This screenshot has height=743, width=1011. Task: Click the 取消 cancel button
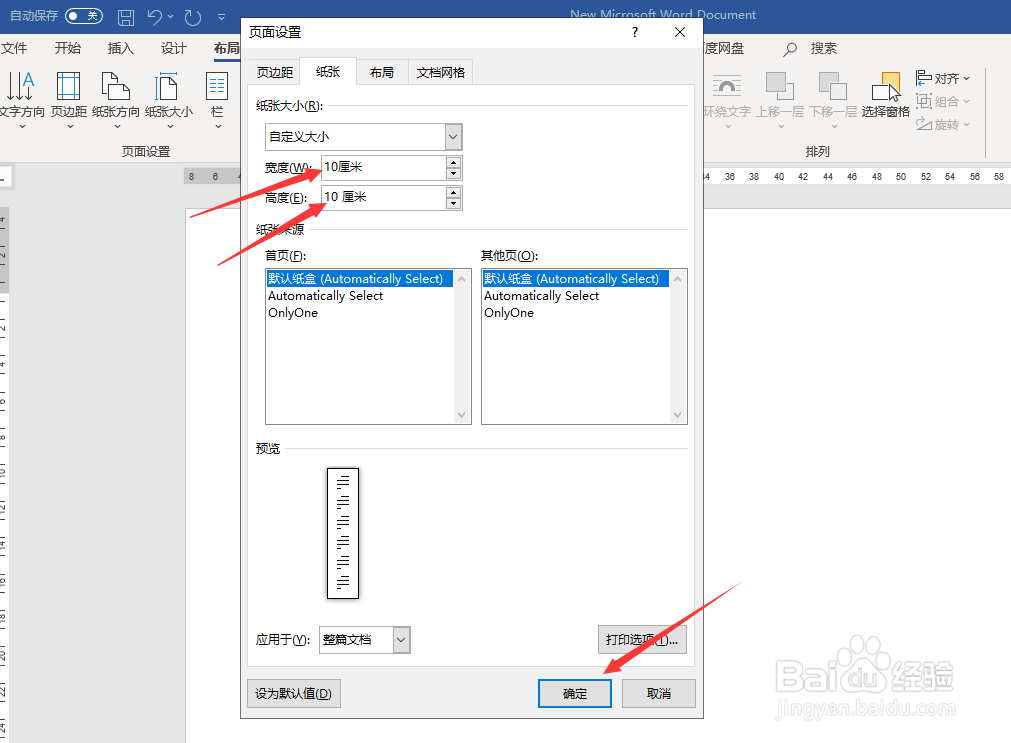659,693
